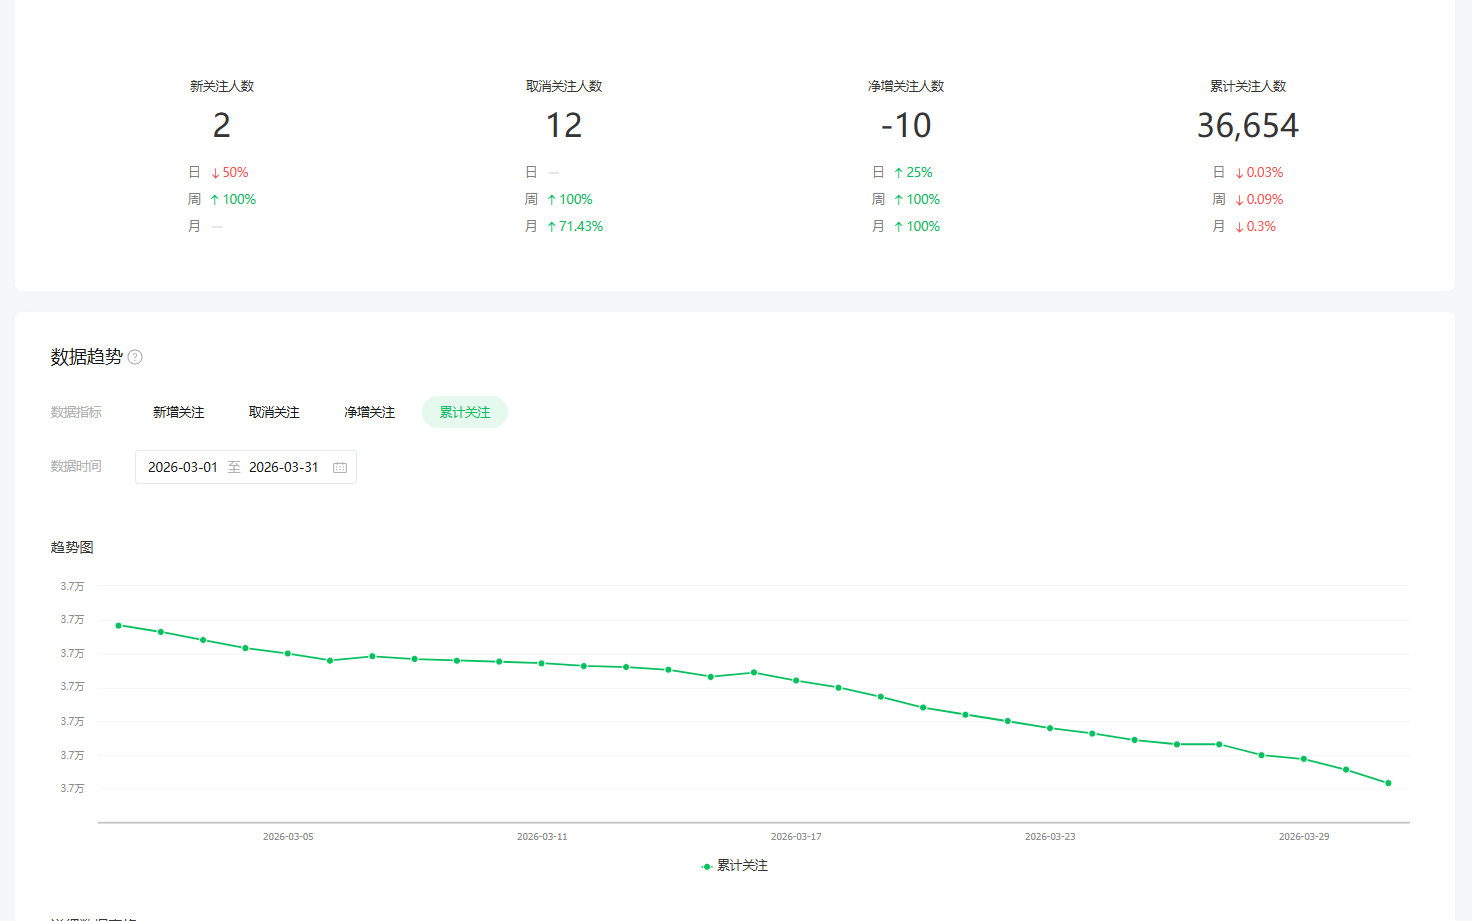Image resolution: width=1472 pixels, height=921 pixels.
Task: Click the daily 25% change under 净增关注人数
Action: [x=913, y=173]
